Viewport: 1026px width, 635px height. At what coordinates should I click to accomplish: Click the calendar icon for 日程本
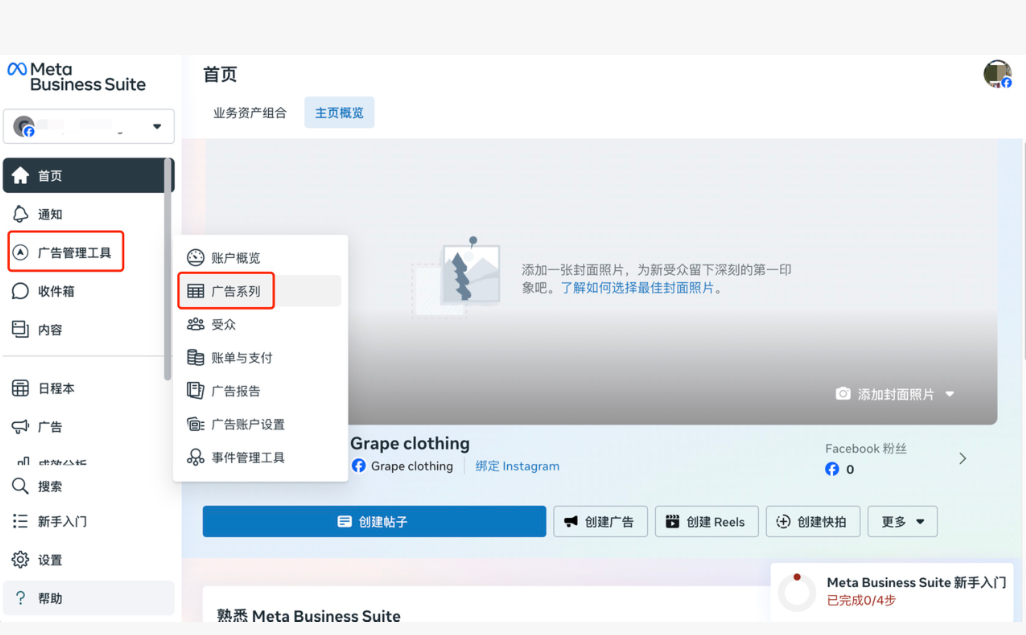[20, 388]
